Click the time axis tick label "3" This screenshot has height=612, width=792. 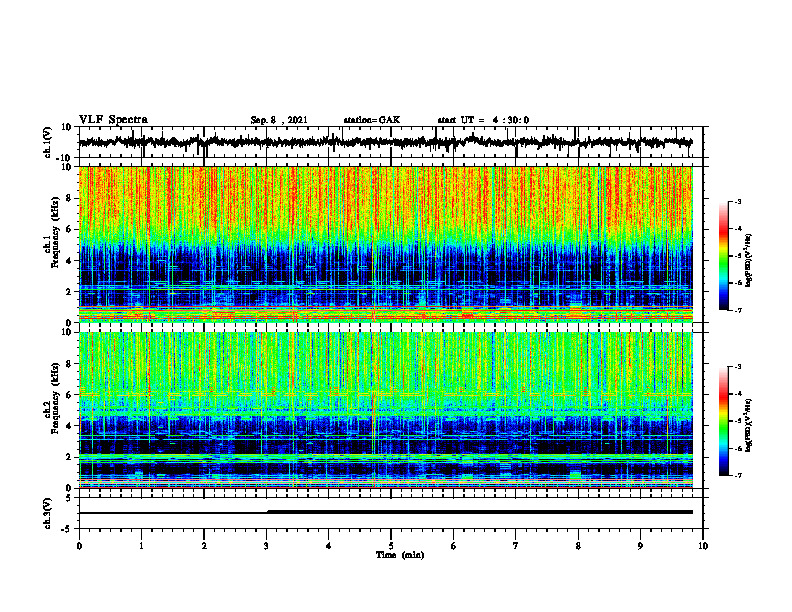coord(266,546)
